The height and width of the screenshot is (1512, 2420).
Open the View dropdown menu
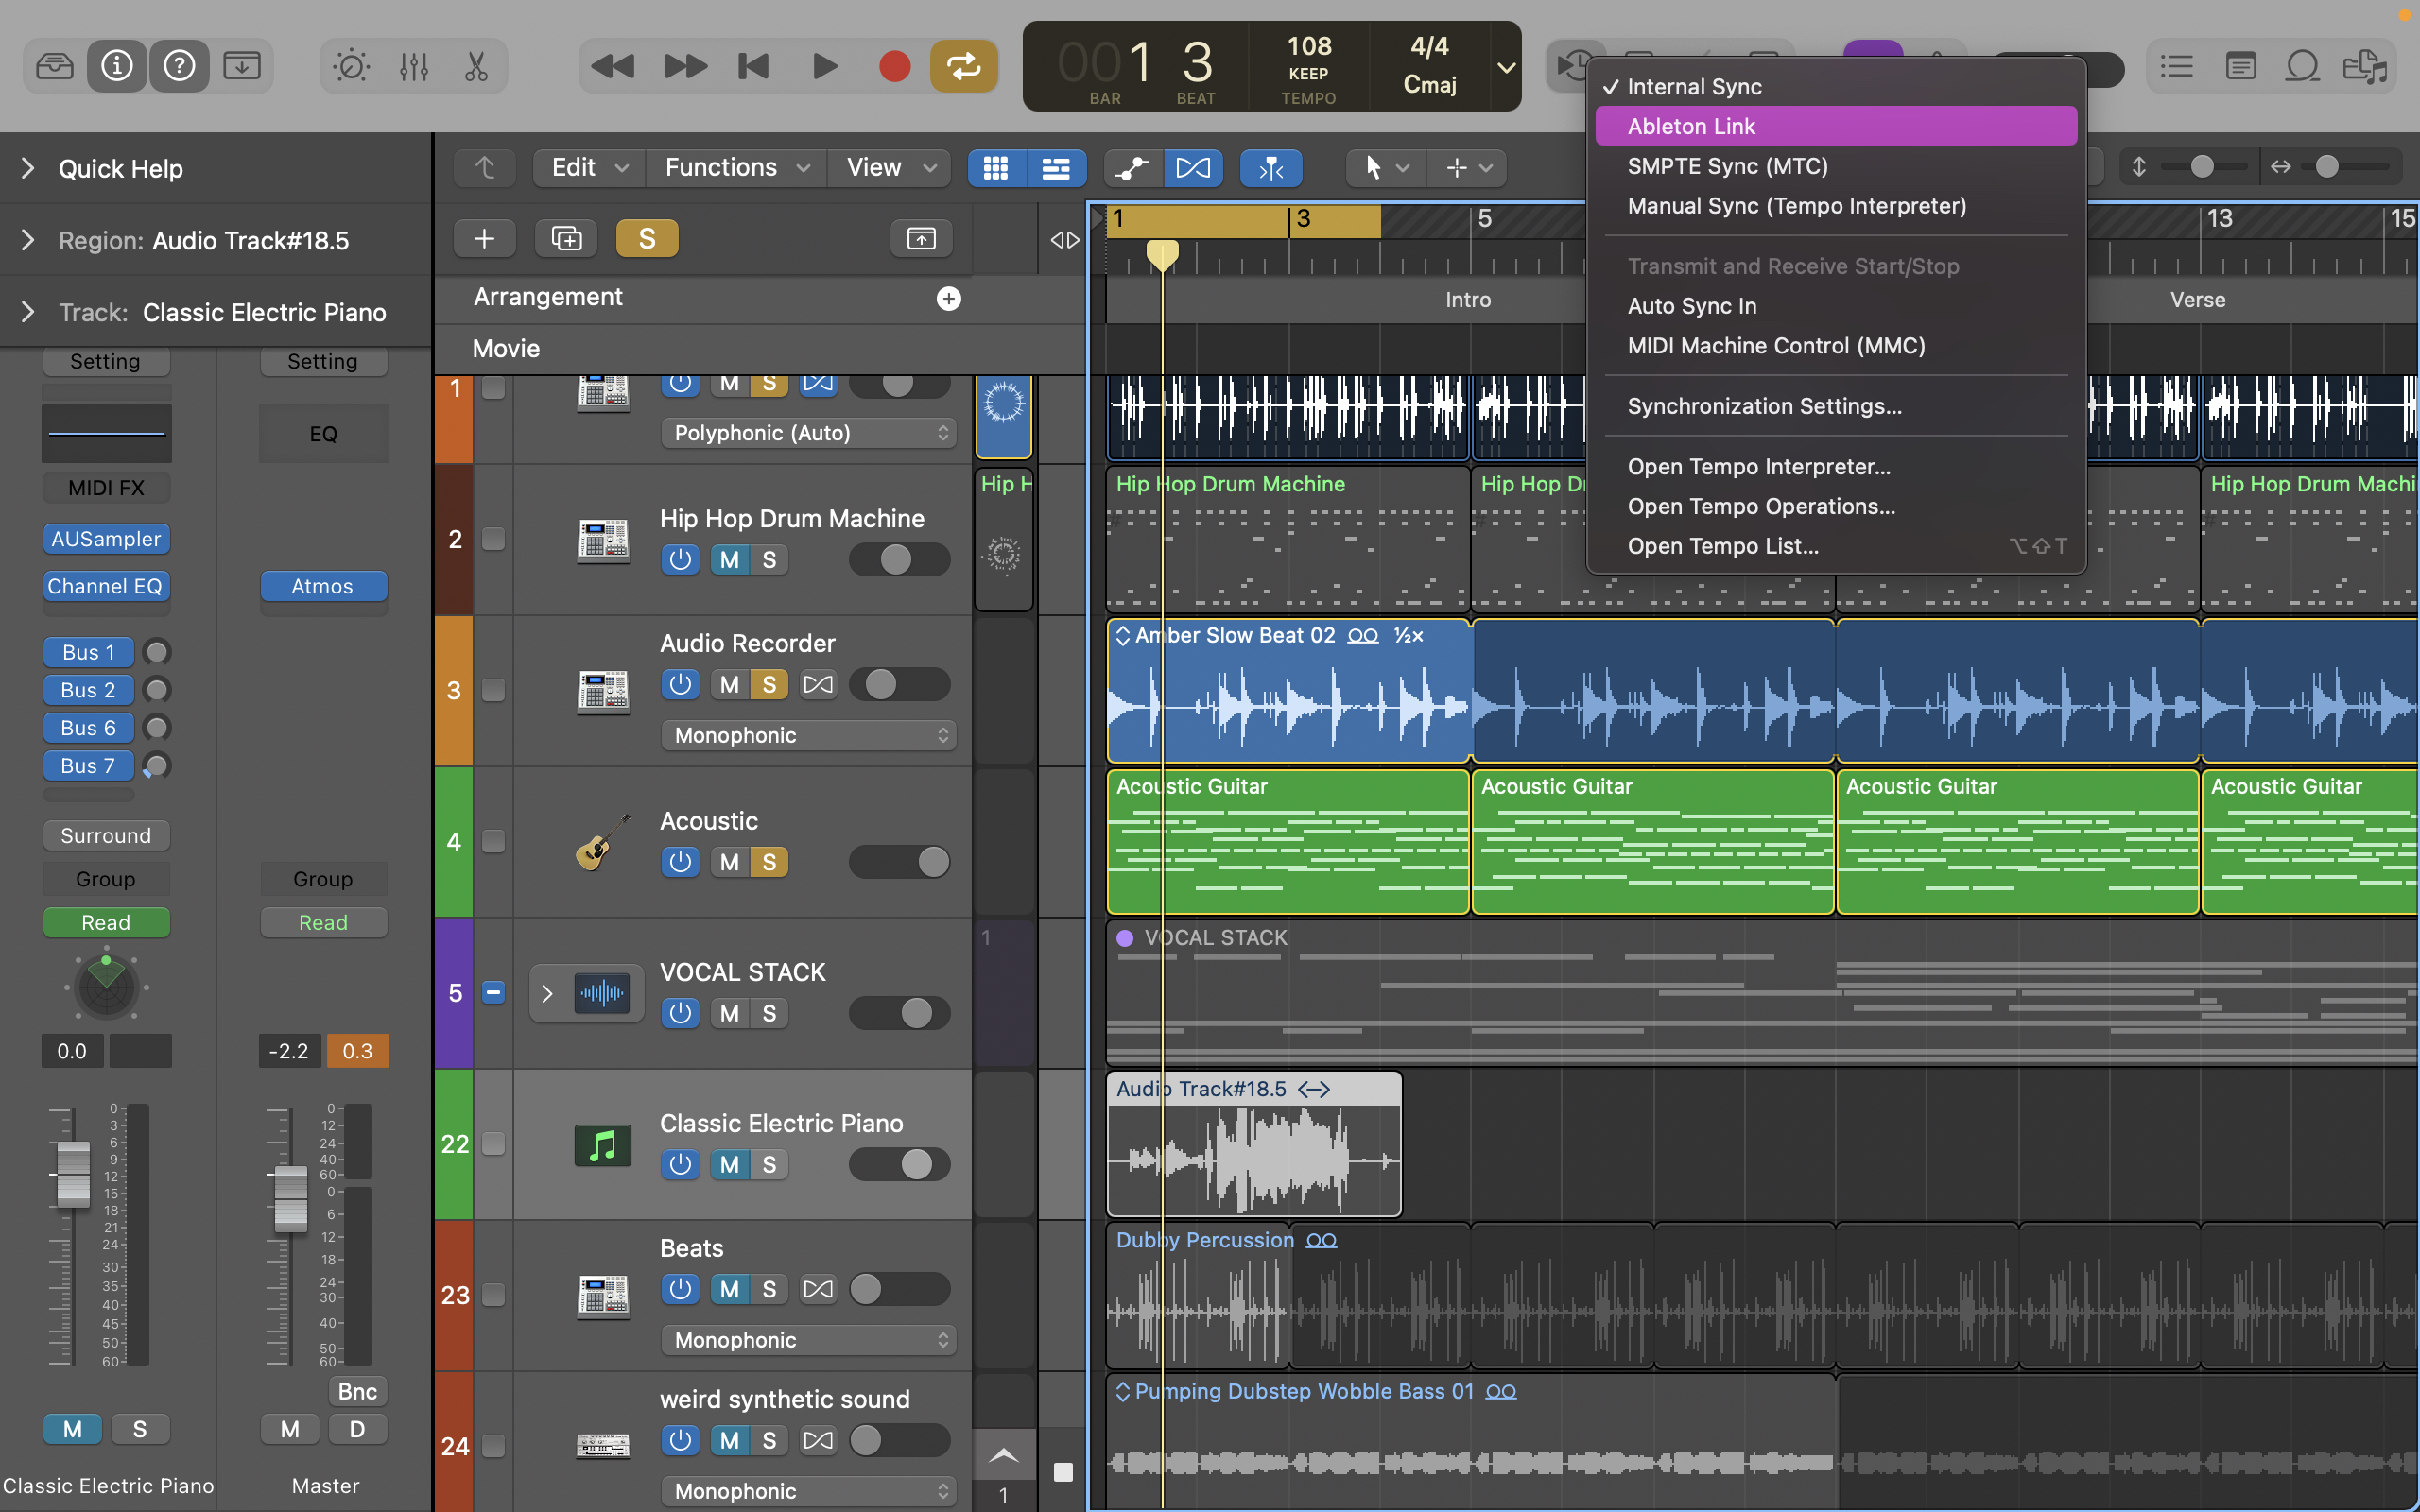(x=890, y=168)
